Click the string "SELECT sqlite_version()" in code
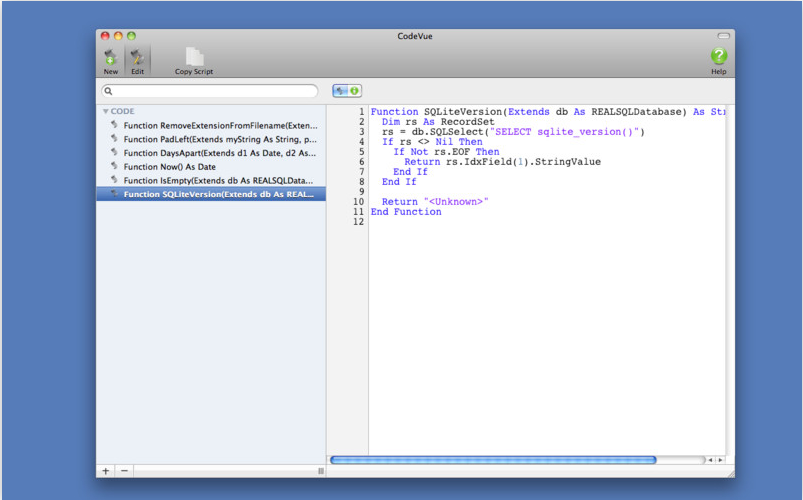This screenshot has height=500, width=803. (564, 132)
